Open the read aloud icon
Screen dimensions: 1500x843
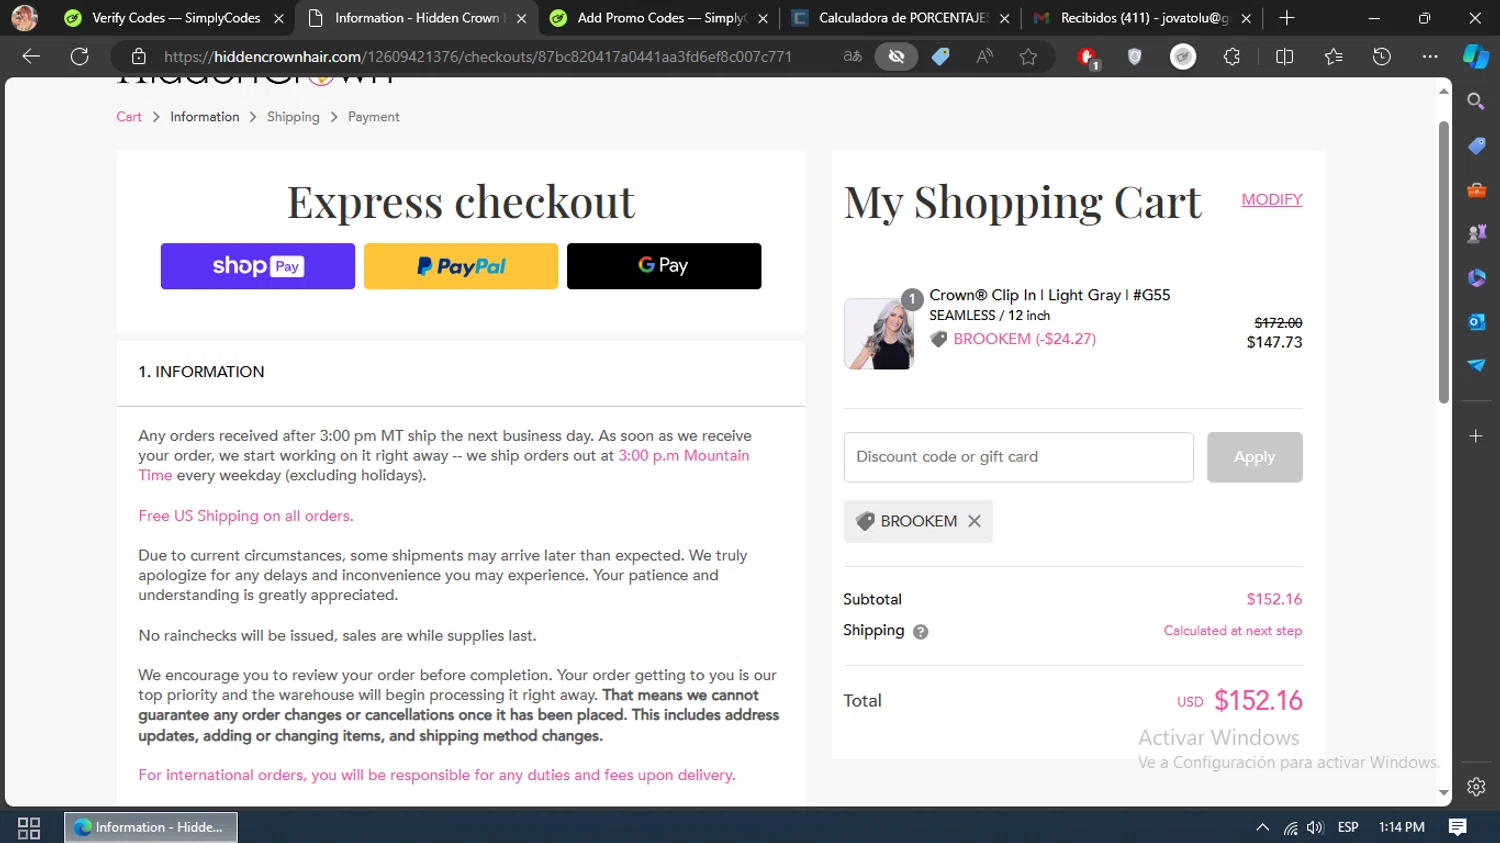click(x=984, y=57)
